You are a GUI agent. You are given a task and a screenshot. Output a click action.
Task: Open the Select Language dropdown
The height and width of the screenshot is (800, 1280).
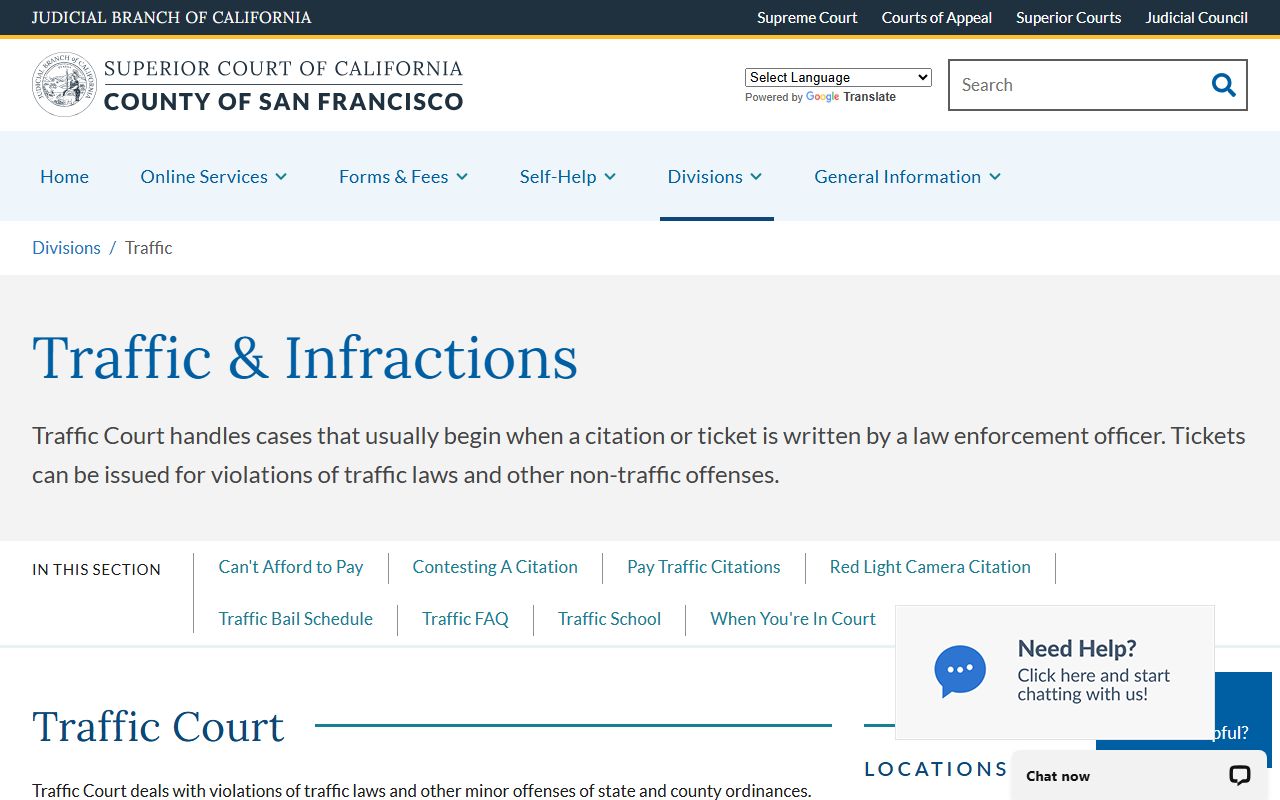tap(838, 77)
